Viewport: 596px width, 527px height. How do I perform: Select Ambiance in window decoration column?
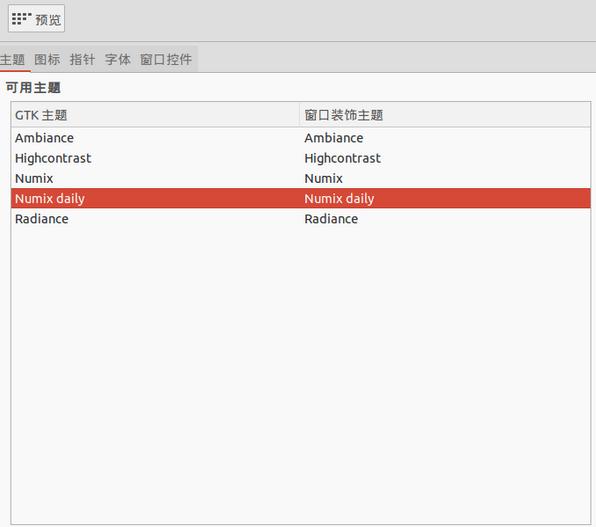[334, 138]
